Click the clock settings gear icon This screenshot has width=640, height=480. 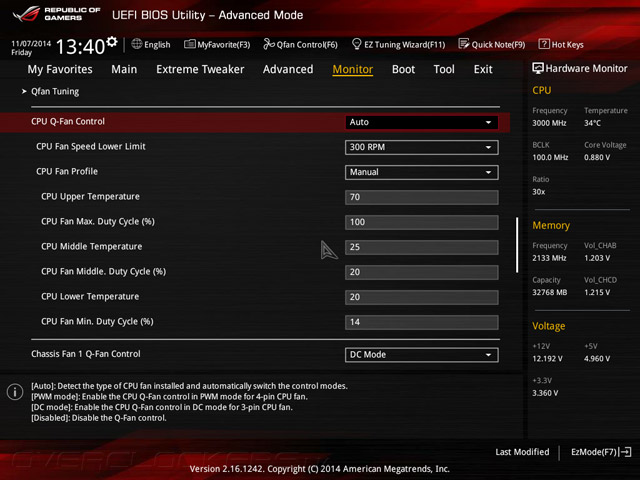click(112, 42)
